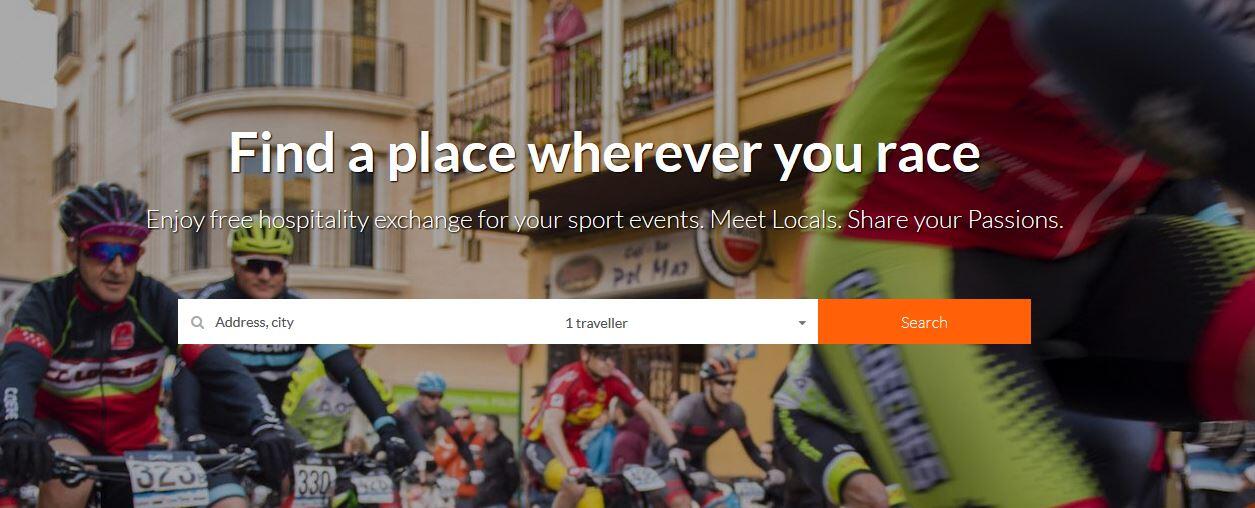Screen dimensions: 1255x508
Task: Click the round red sign beside the cafe
Action: click(x=731, y=246)
